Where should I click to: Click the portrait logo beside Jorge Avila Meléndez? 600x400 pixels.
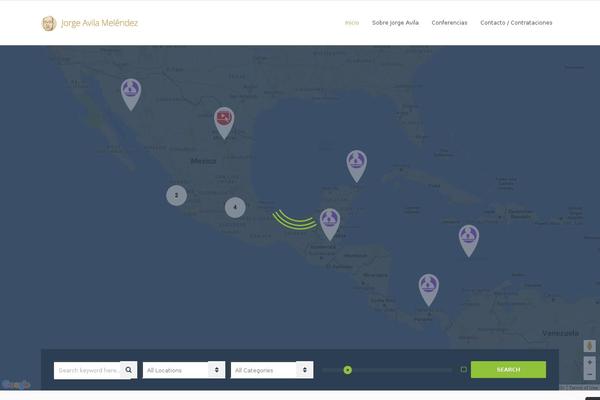pyautogui.click(x=49, y=23)
